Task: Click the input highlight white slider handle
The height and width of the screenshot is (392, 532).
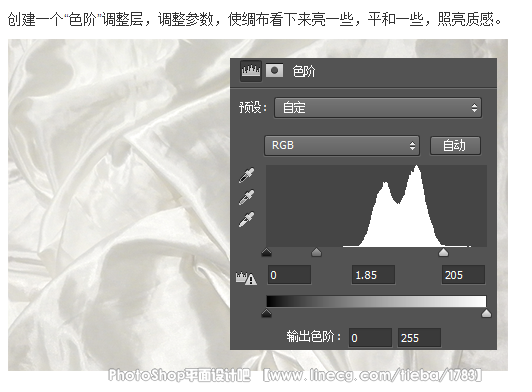Action: tap(443, 252)
